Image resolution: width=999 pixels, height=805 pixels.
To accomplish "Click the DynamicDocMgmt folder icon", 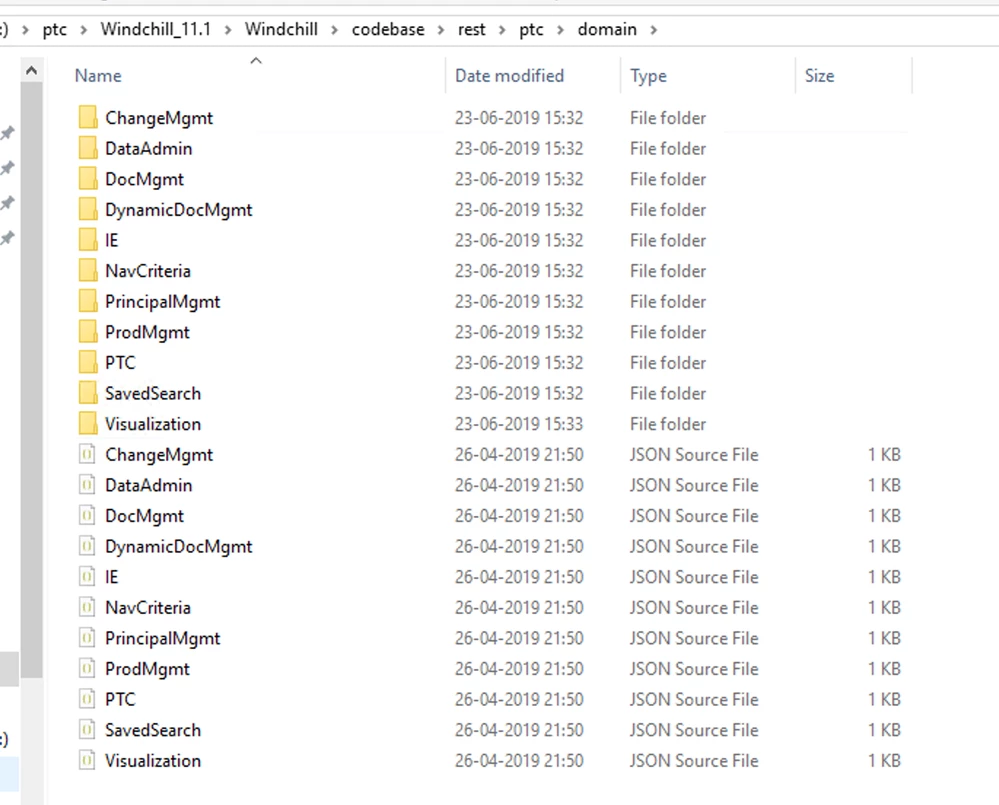I will click(x=88, y=209).
